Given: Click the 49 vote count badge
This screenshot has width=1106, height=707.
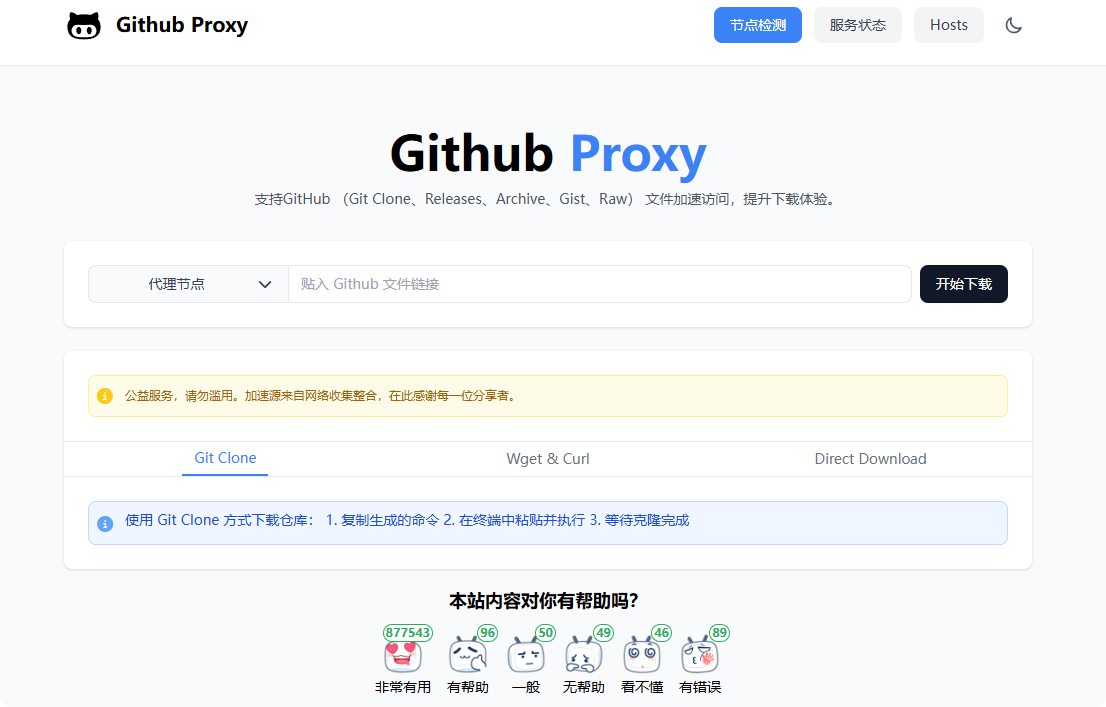Looking at the screenshot, I should pyautogui.click(x=603, y=633).
